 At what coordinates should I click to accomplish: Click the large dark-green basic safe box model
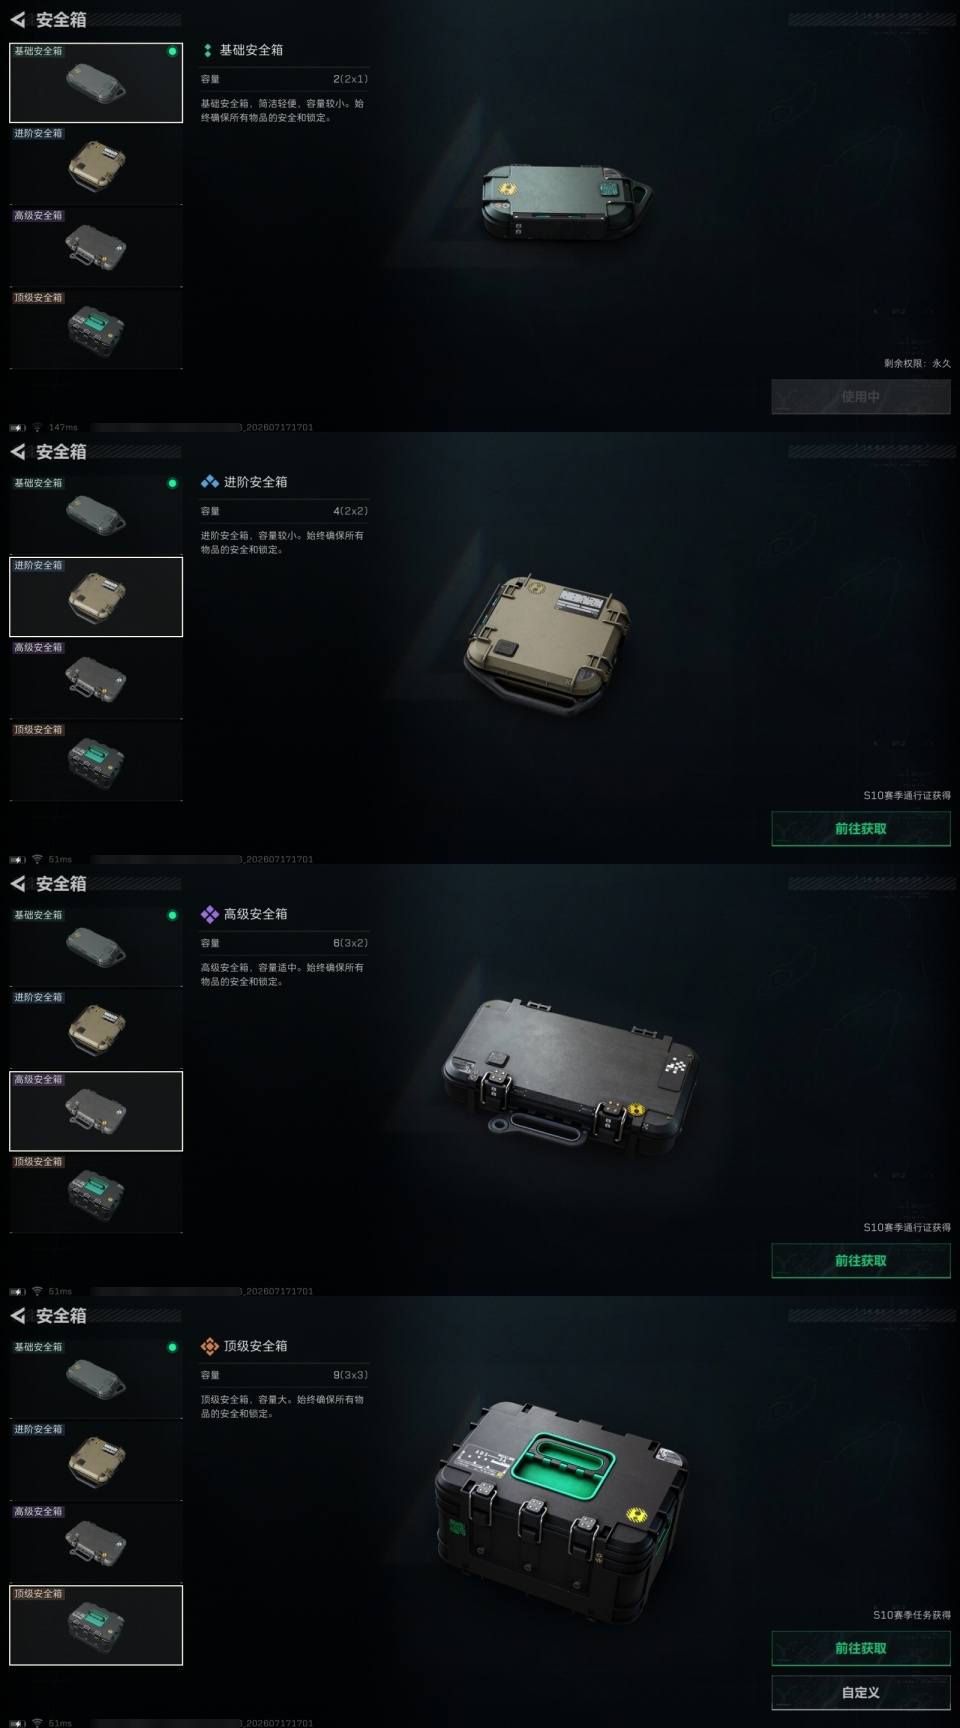point(566,202)
